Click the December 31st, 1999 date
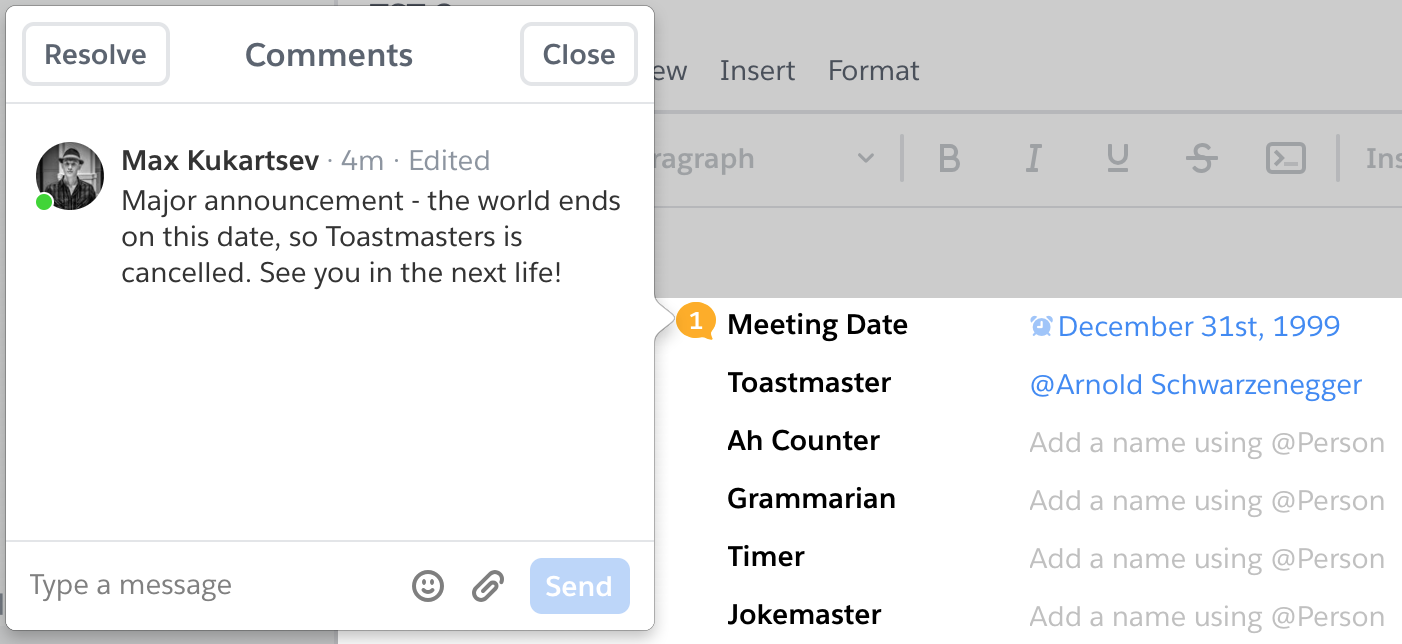The width and height of the screenshot is (1402, 644). click(x=1199, y=326)
